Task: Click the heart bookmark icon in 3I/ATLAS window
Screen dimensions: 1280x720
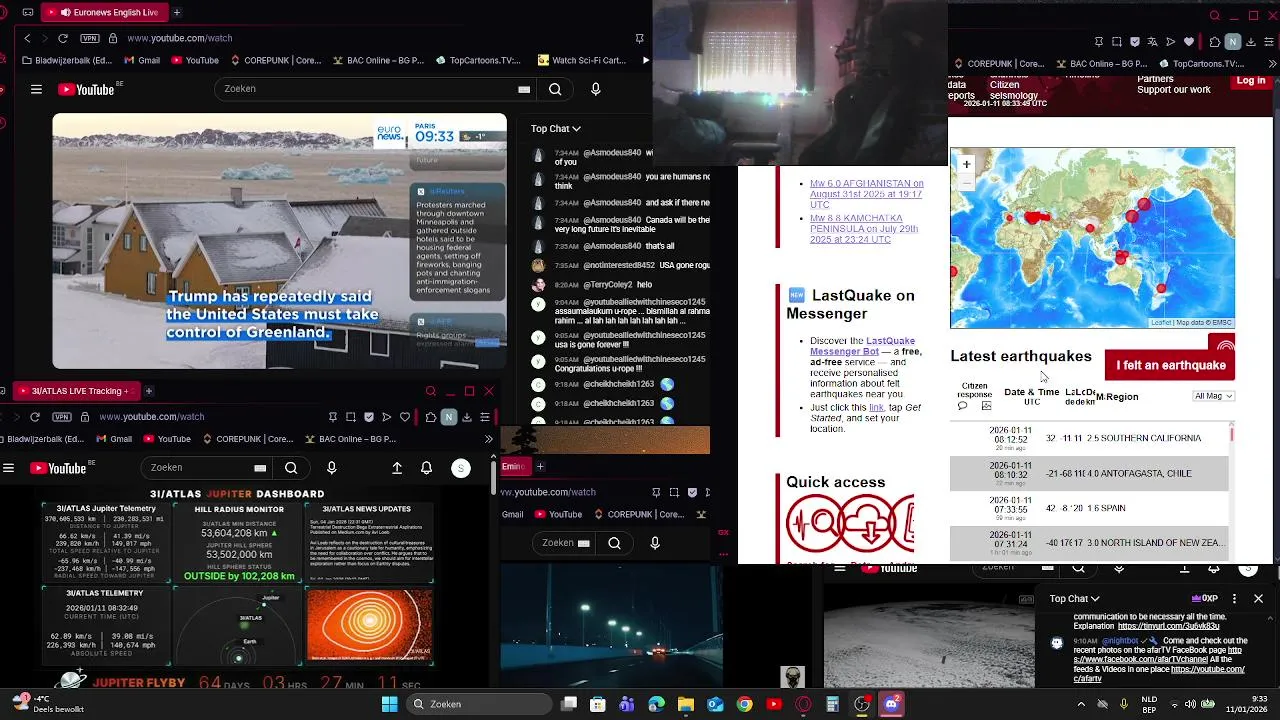Action: tap(405, 417)
